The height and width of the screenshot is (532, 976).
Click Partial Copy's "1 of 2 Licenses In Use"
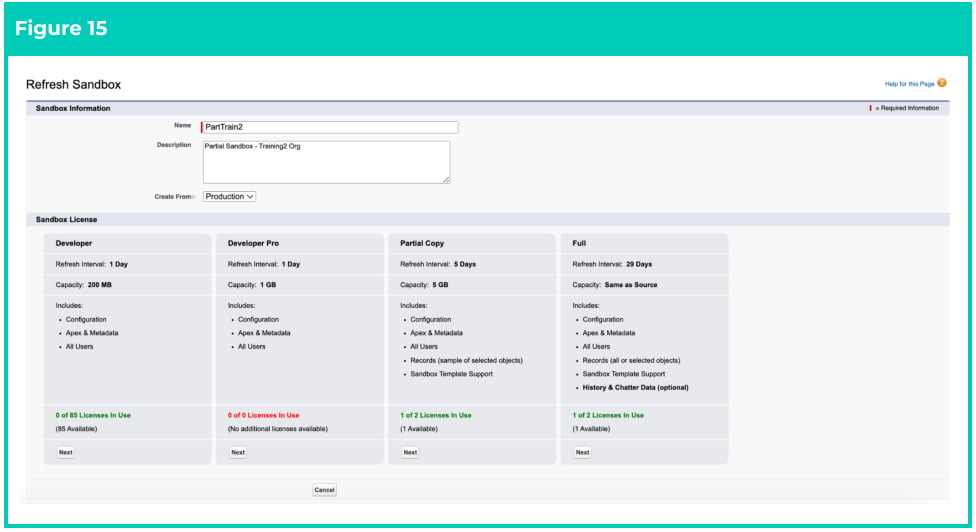(436, 415)
